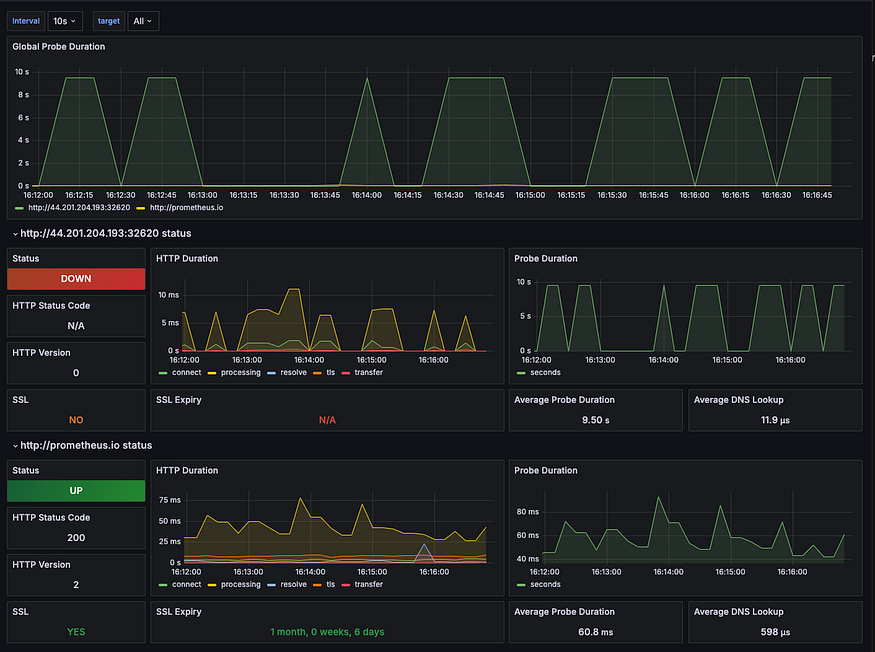Toggle http://prometheus.io series in Global Probe Duration legend
The image size is (875, 652).
pyautogui.click(x=186, y=208)
